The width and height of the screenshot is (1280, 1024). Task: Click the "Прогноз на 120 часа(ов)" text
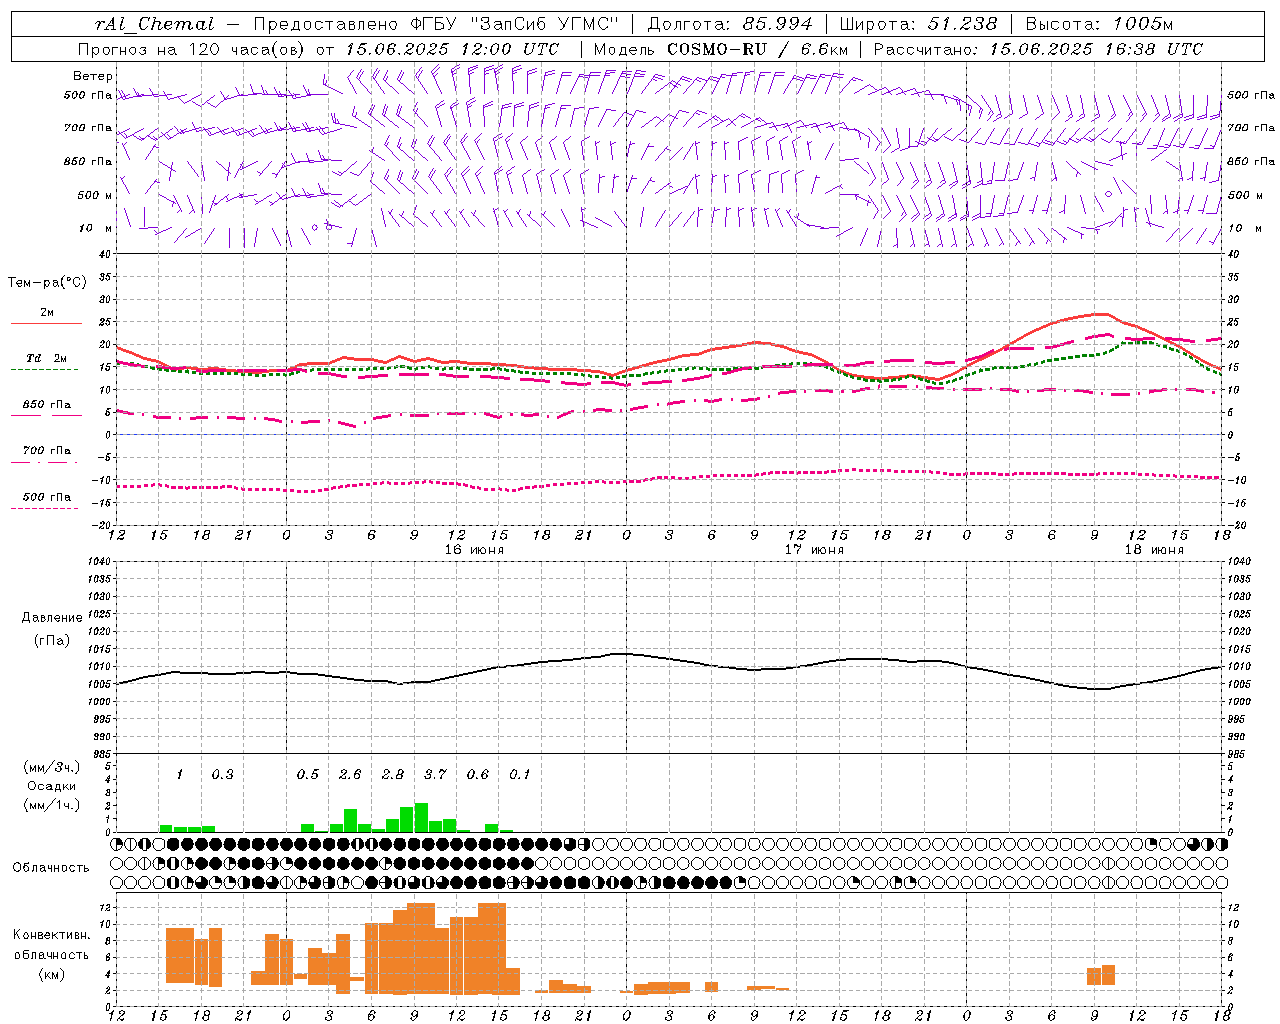point(192,49)
